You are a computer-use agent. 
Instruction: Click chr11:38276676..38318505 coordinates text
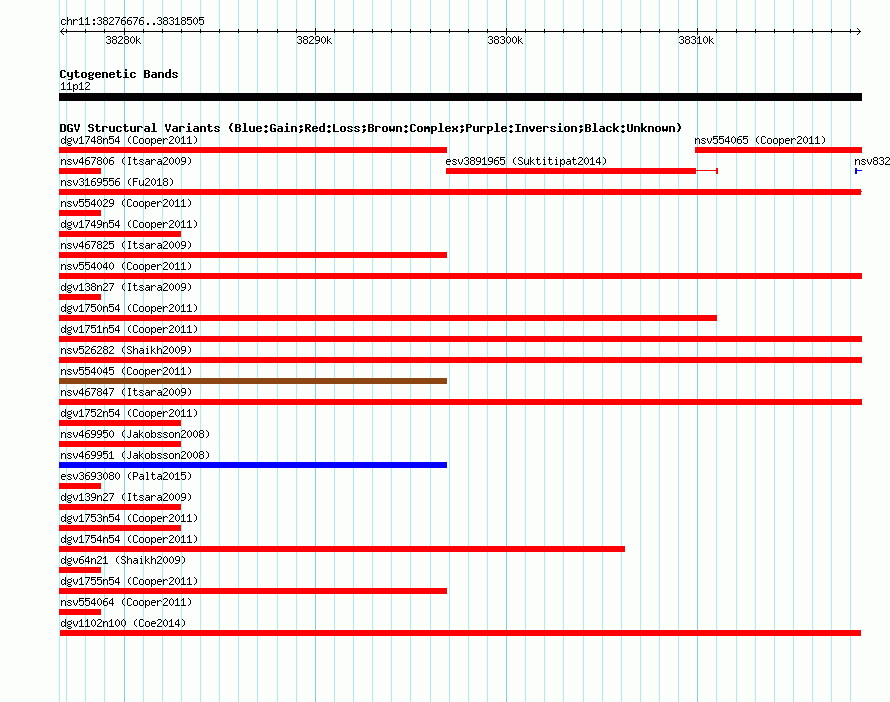(x=132, y=21)
